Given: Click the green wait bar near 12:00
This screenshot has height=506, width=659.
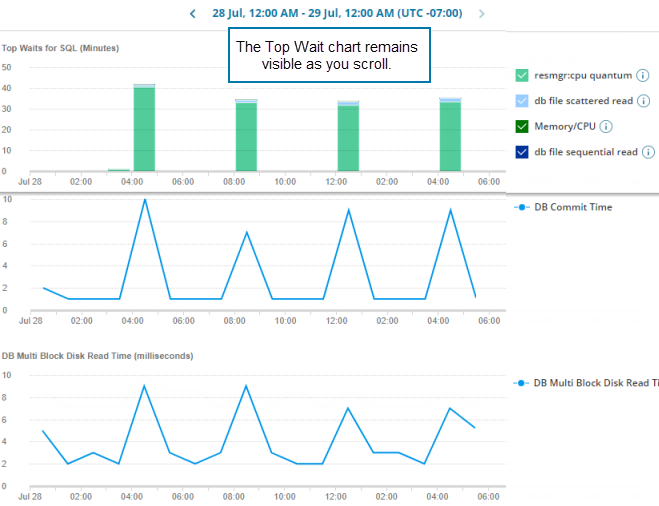Looking at the screenshot, I should point(348,138).
